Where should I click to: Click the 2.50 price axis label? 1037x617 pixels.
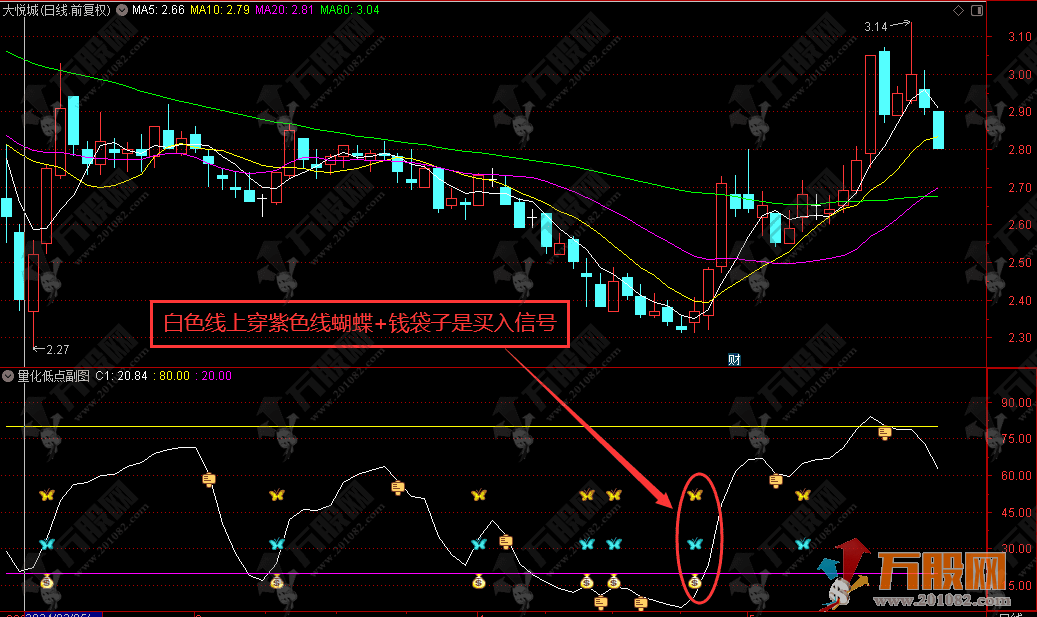coord(1020,263)
